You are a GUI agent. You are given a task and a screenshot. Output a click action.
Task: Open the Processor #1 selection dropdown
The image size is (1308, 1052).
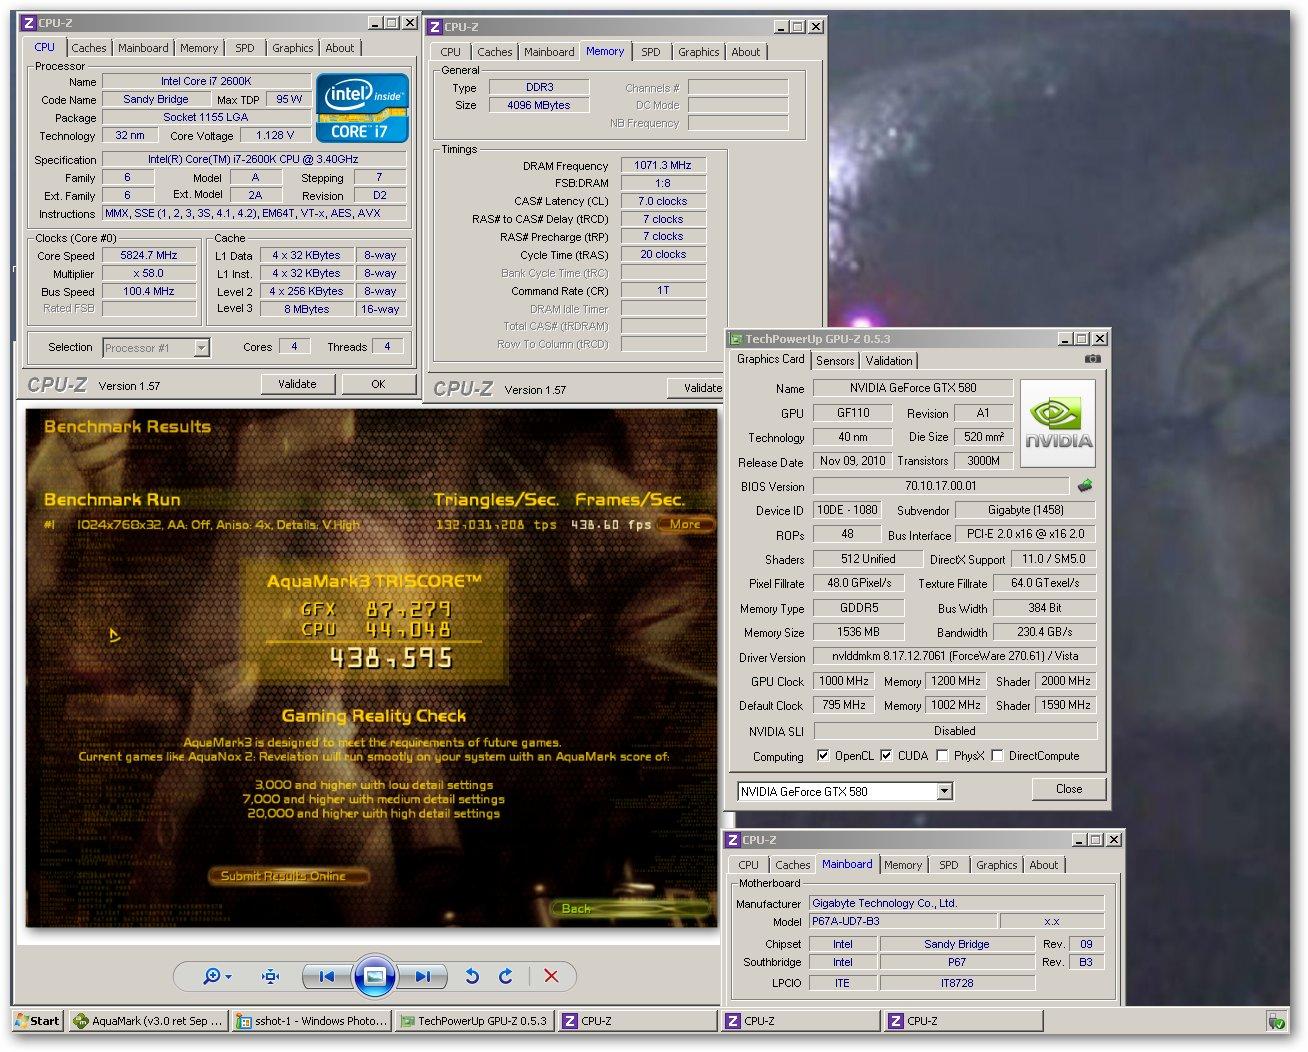(x=201, y=348)
